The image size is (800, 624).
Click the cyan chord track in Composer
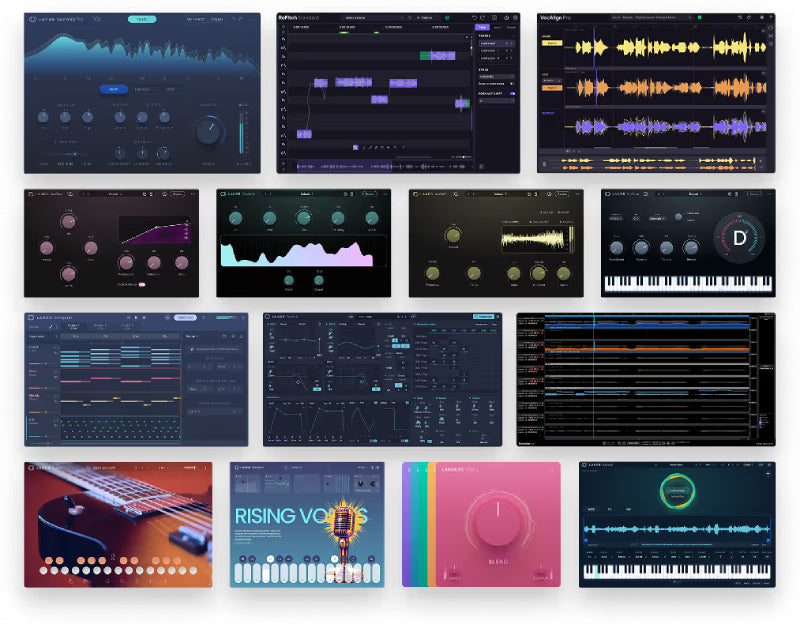tap(120, 357)
